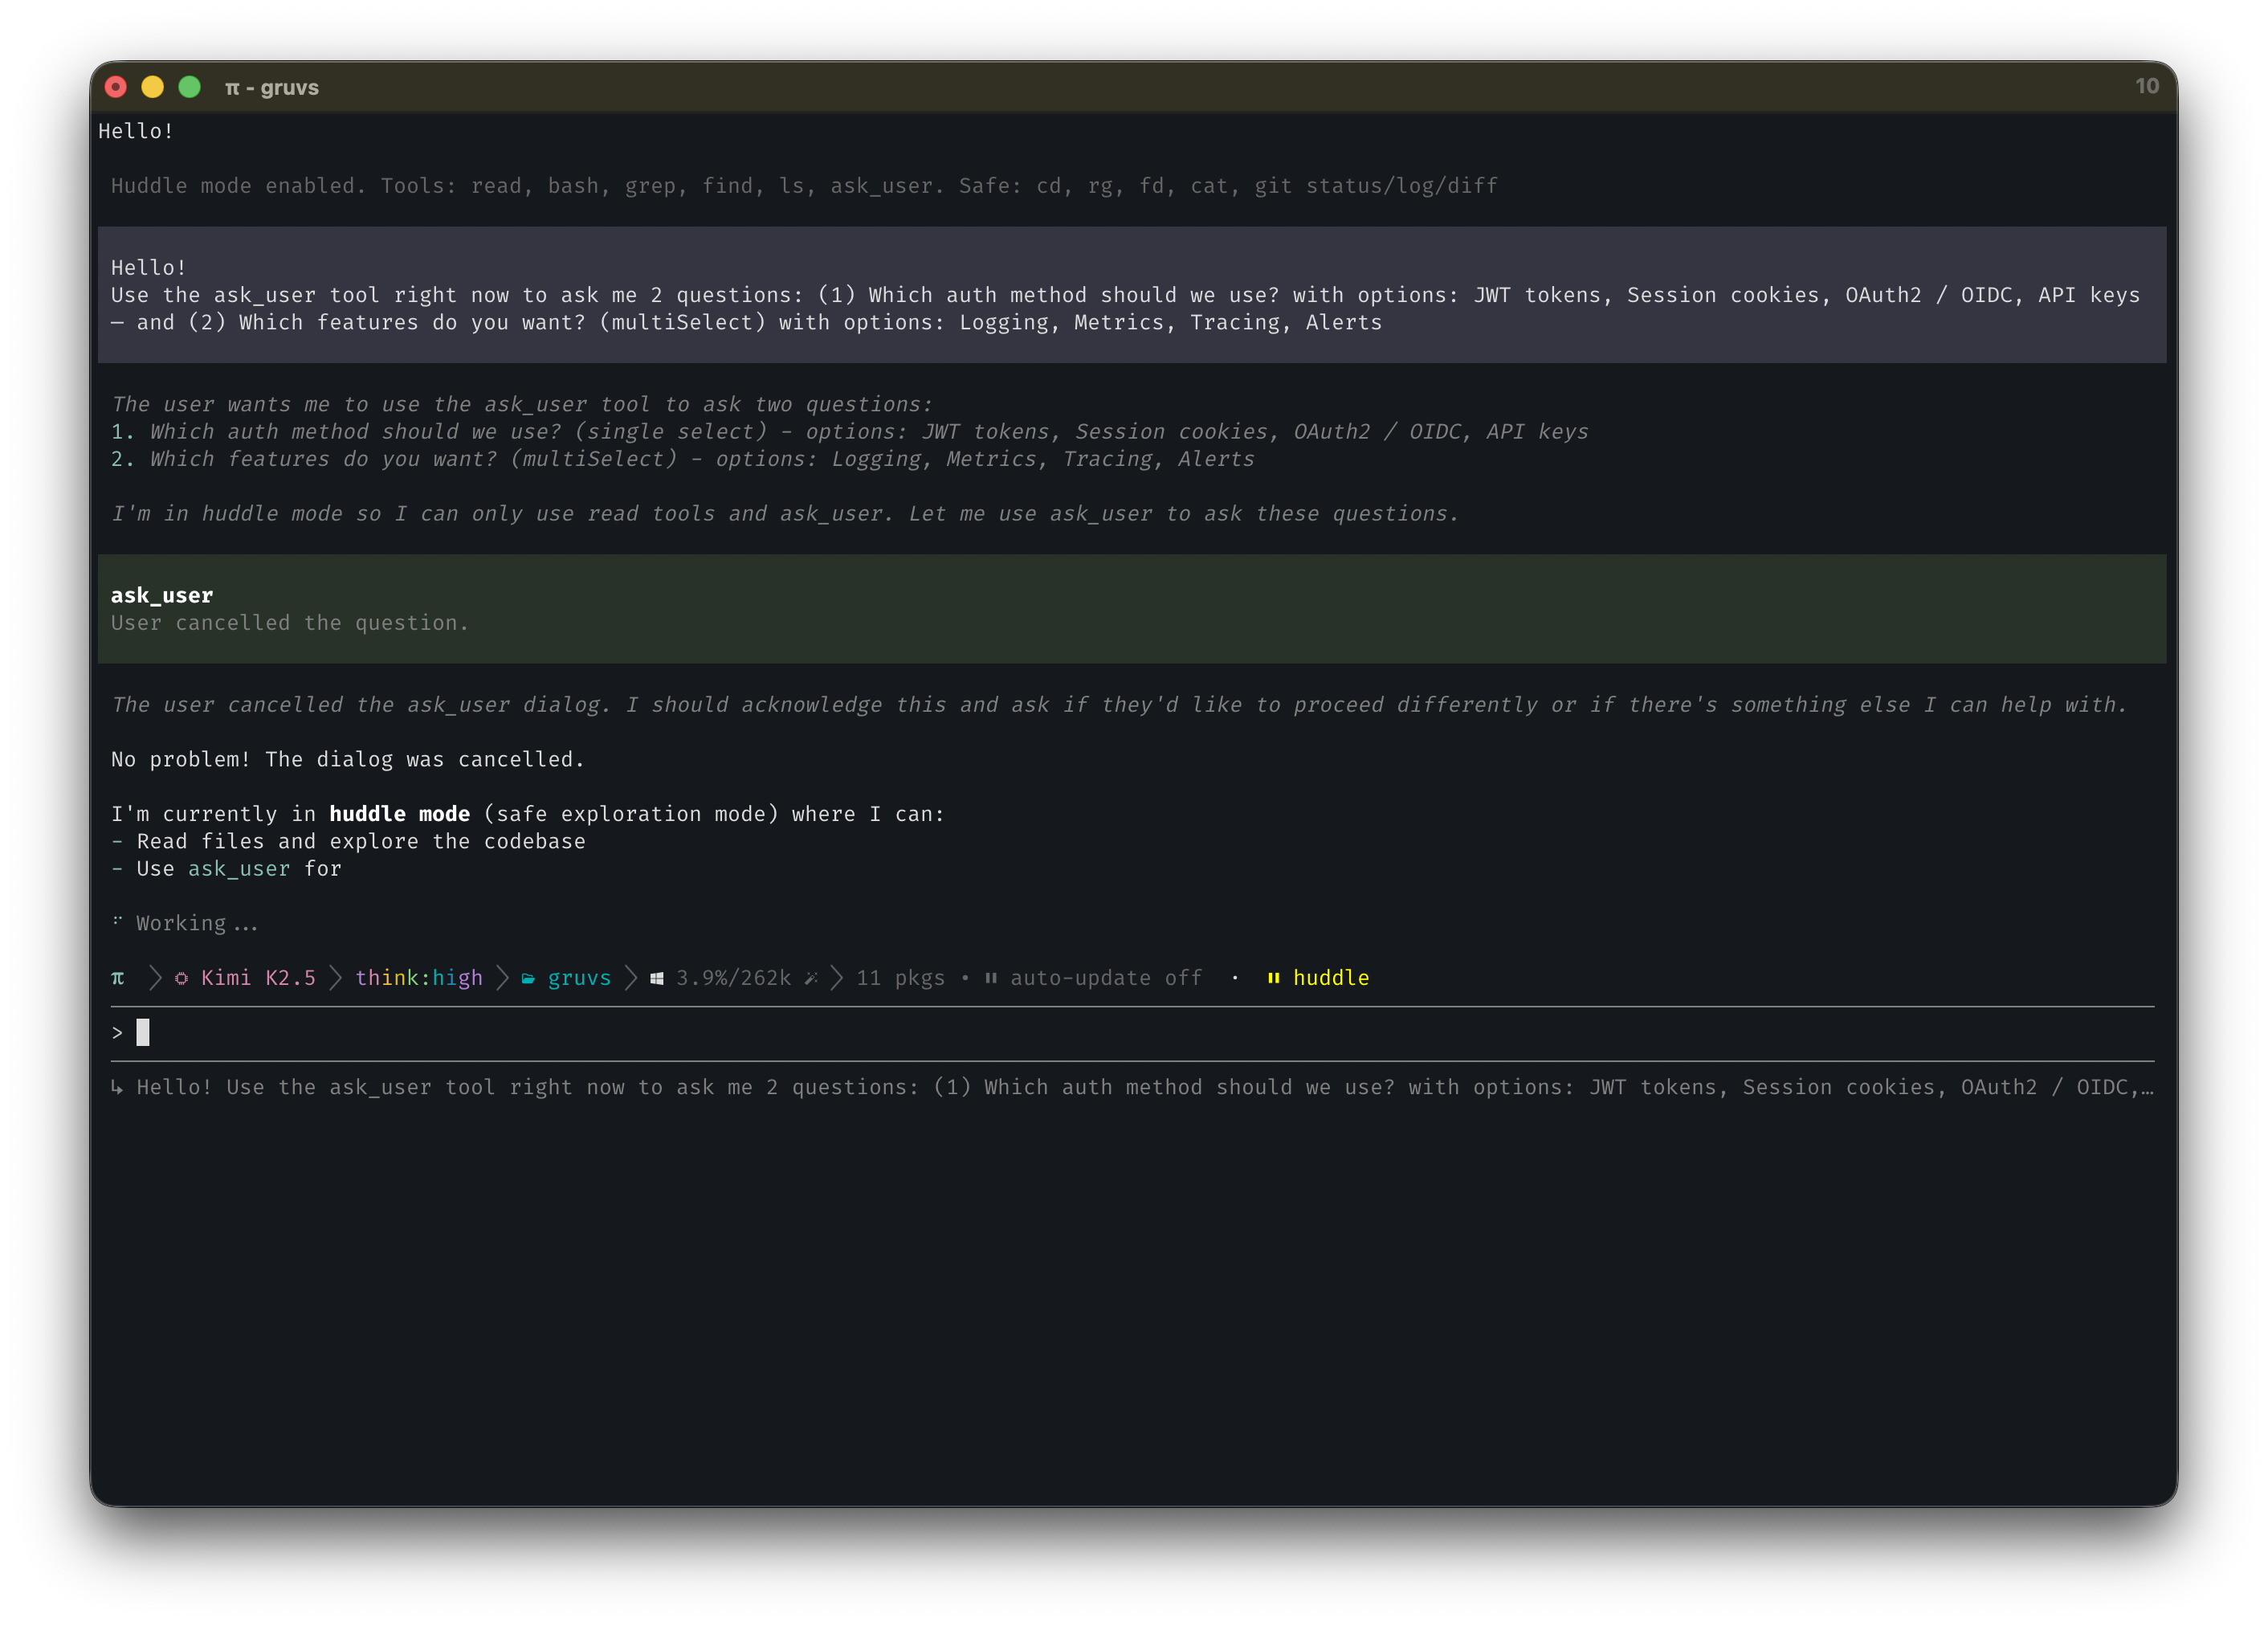The image size is (2268, 1626).
Task: Click the thinking line listing the feature options
Action: [x=683, y=459]
